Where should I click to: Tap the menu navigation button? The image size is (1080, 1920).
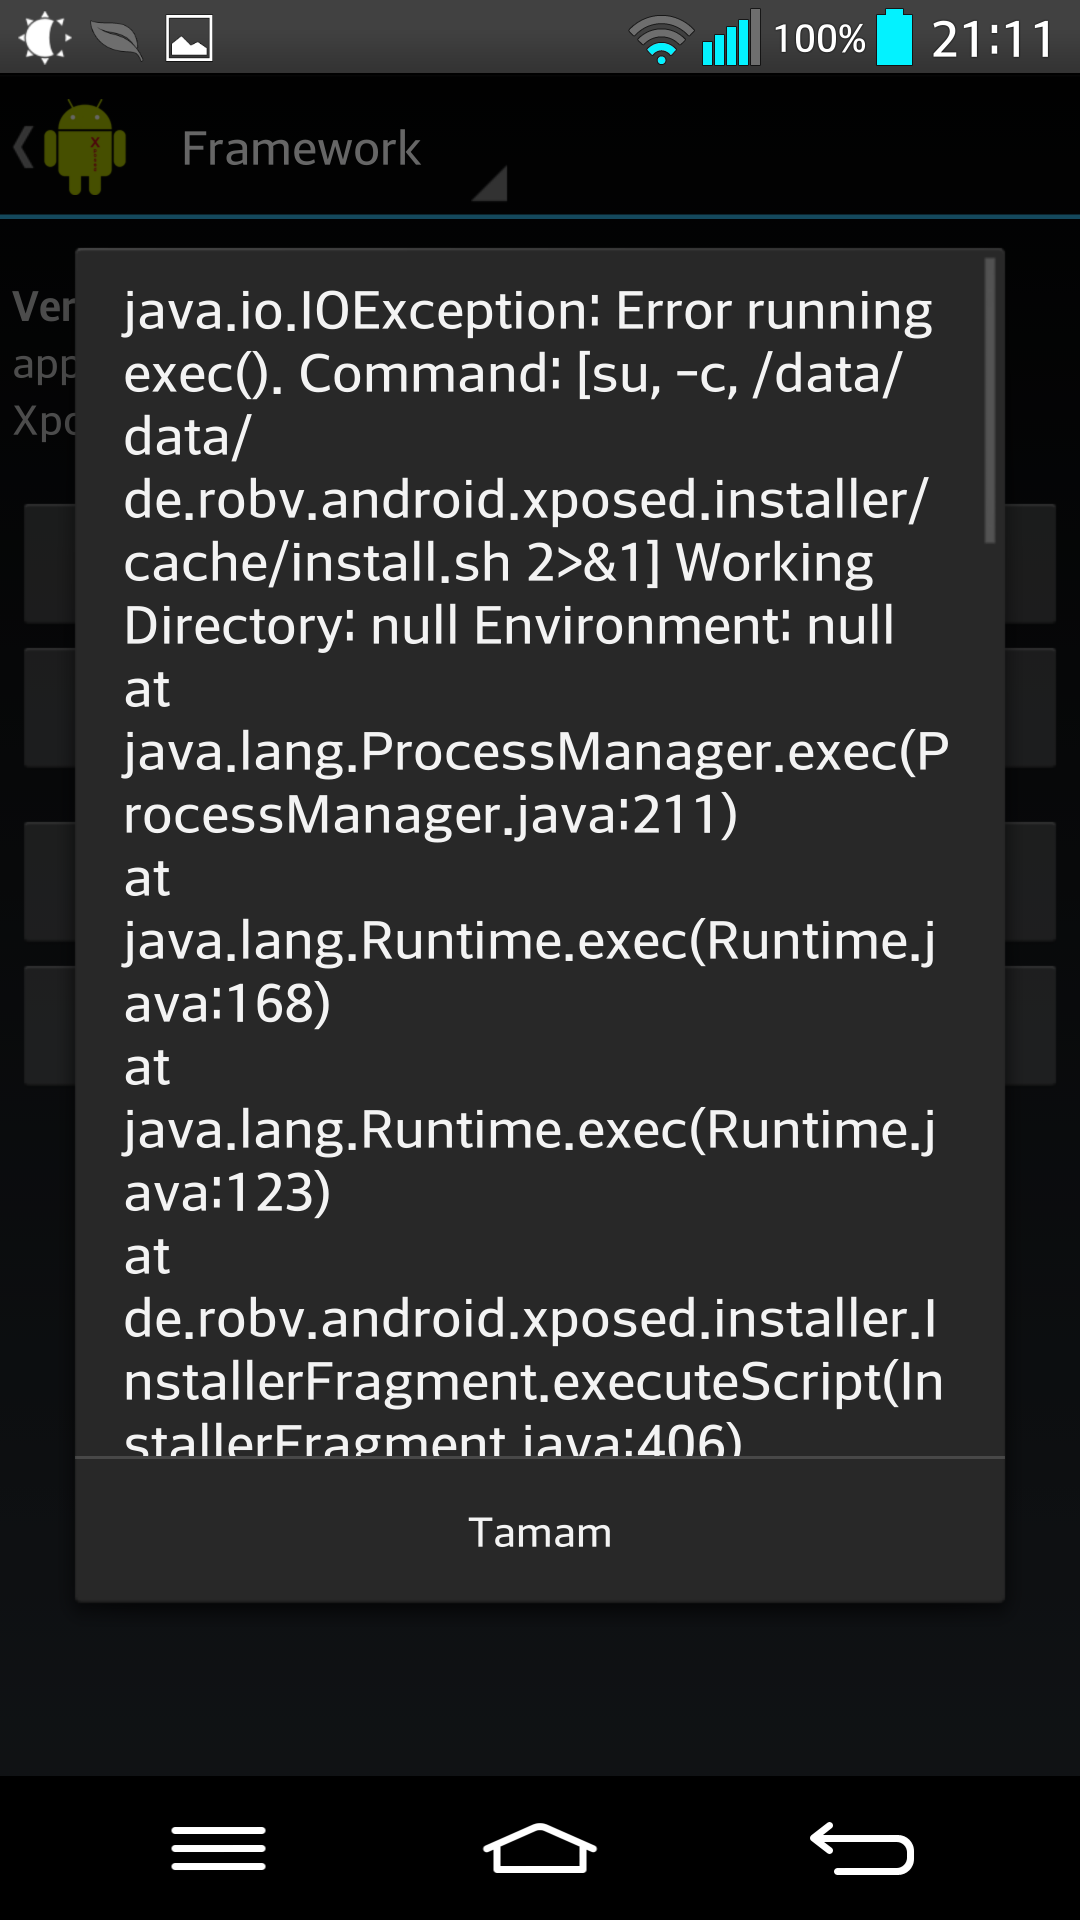(x=218, y=1848)
